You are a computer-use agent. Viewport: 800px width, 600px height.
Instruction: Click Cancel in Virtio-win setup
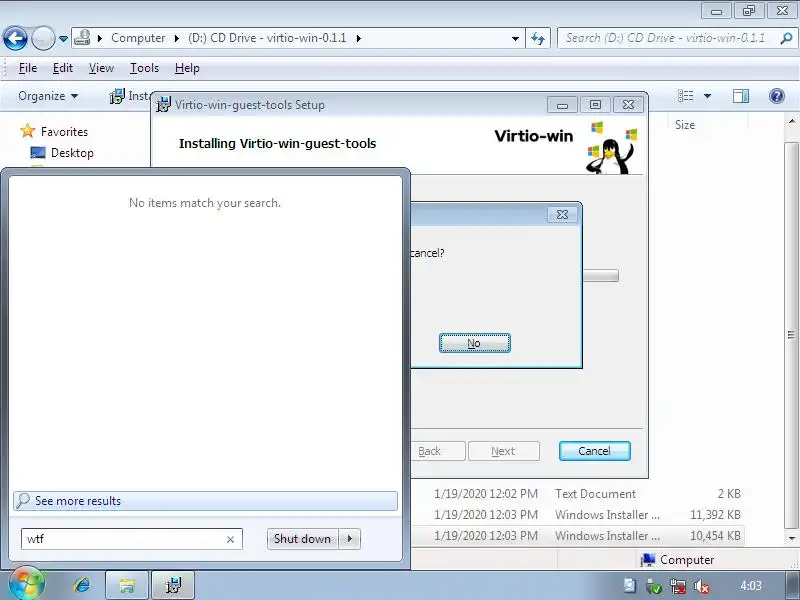[x=594, y=451]
